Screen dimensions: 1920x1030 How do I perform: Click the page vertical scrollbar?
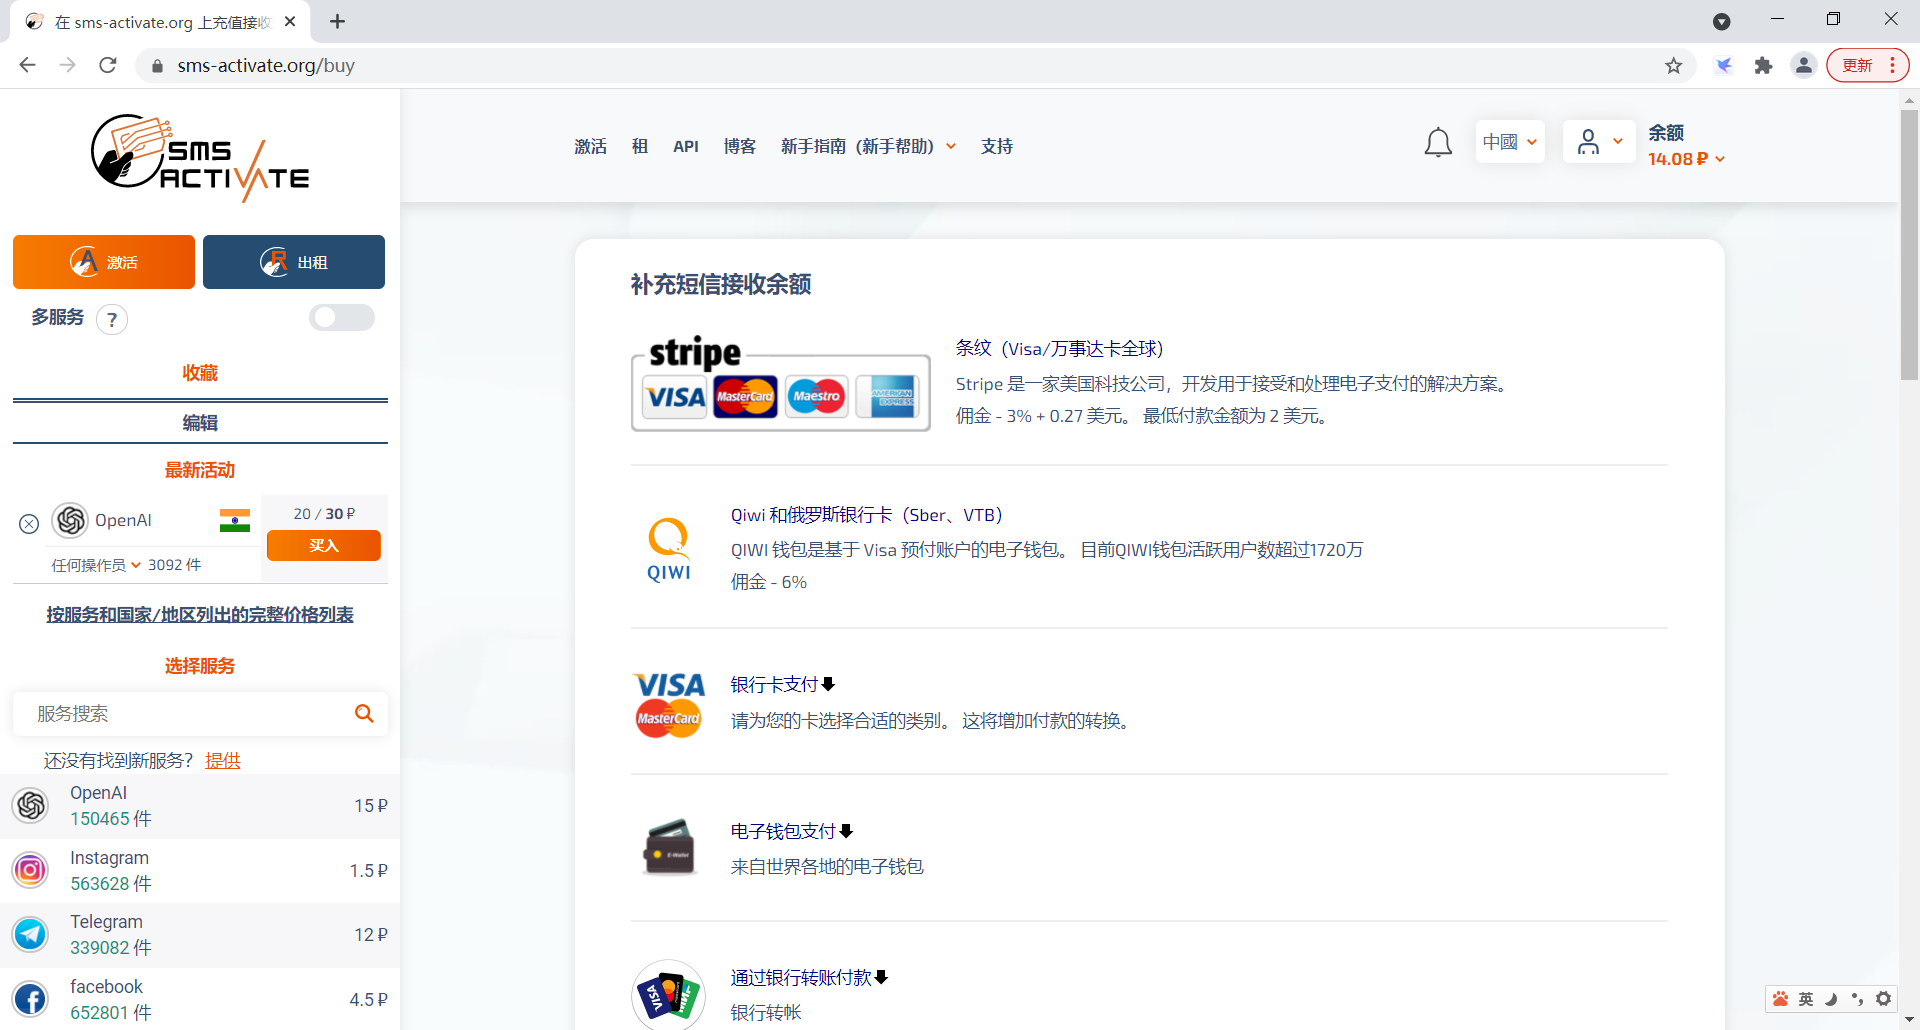click(1909, 245)
